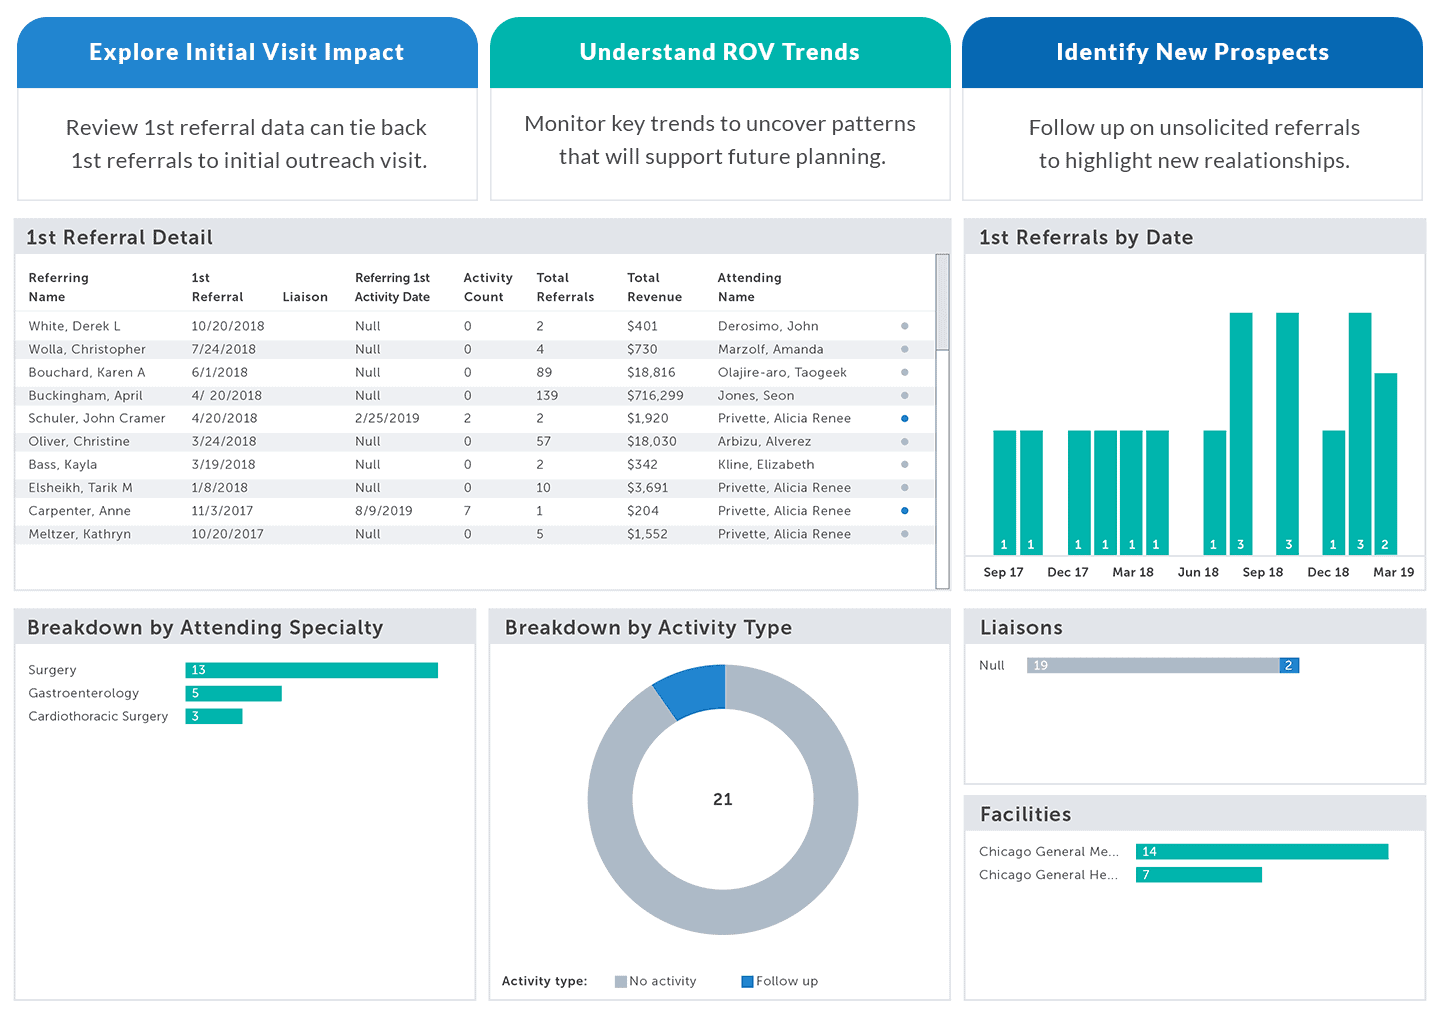The width and height of the screenshot is (1440, 1015).
Task: Click the gray No activity legend square
Action: pyautogui.click(x=621, y=982)
